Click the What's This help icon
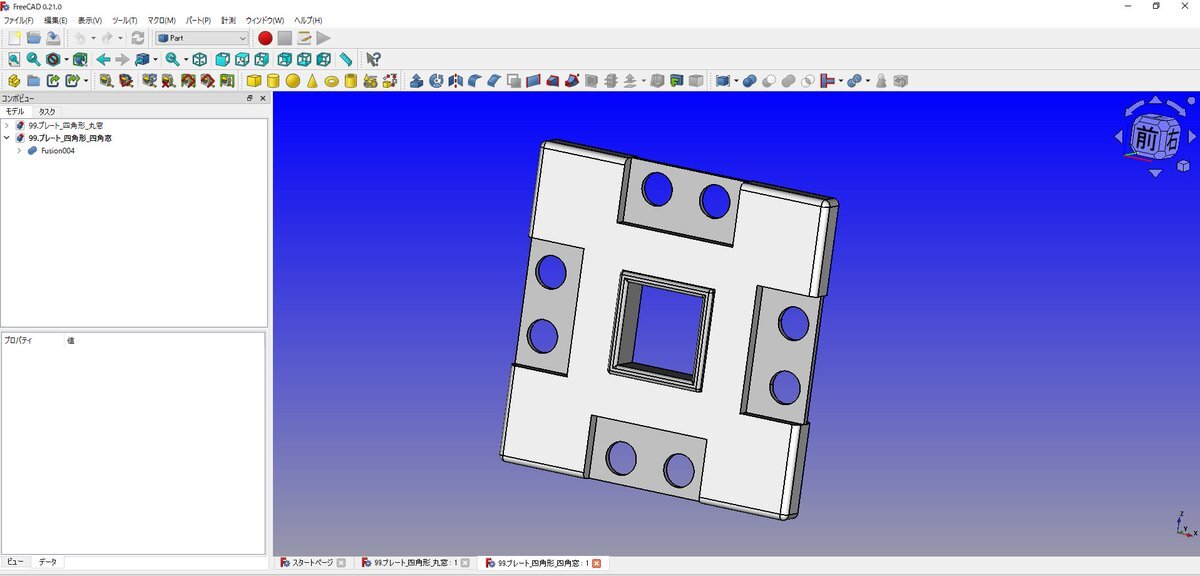 click(373, 60)
